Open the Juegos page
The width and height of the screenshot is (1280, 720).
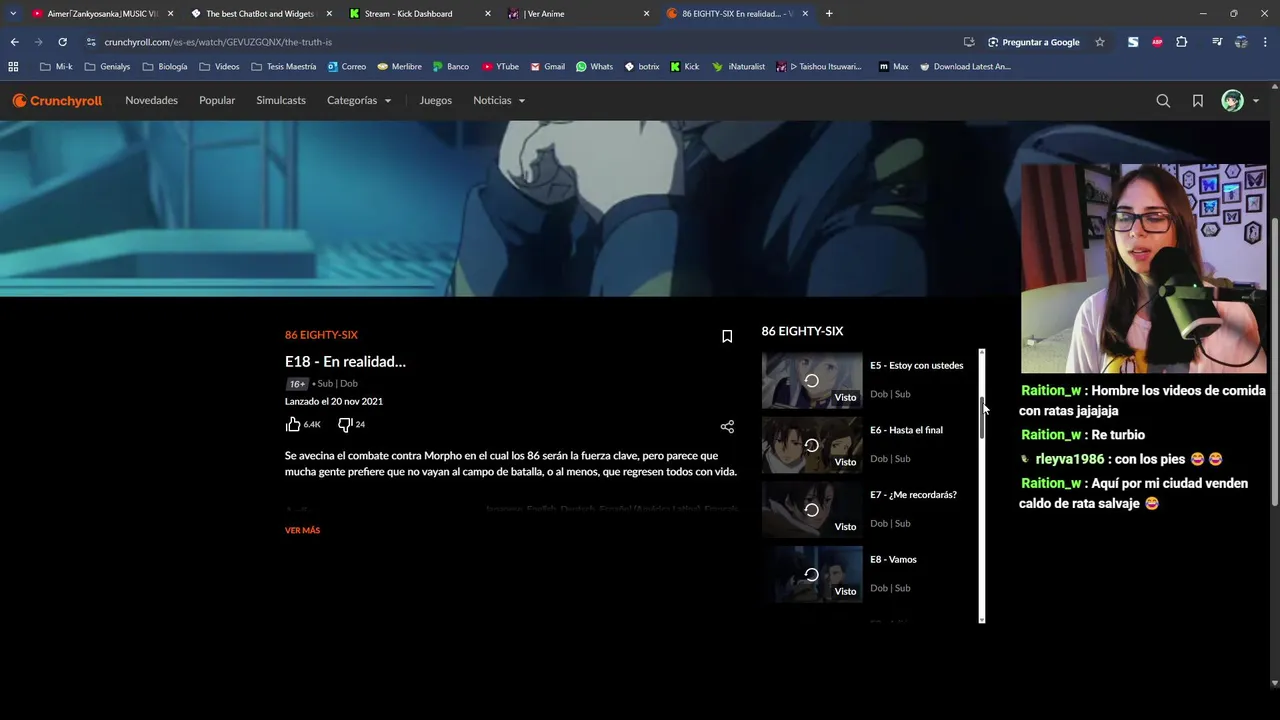pos(435,100)
